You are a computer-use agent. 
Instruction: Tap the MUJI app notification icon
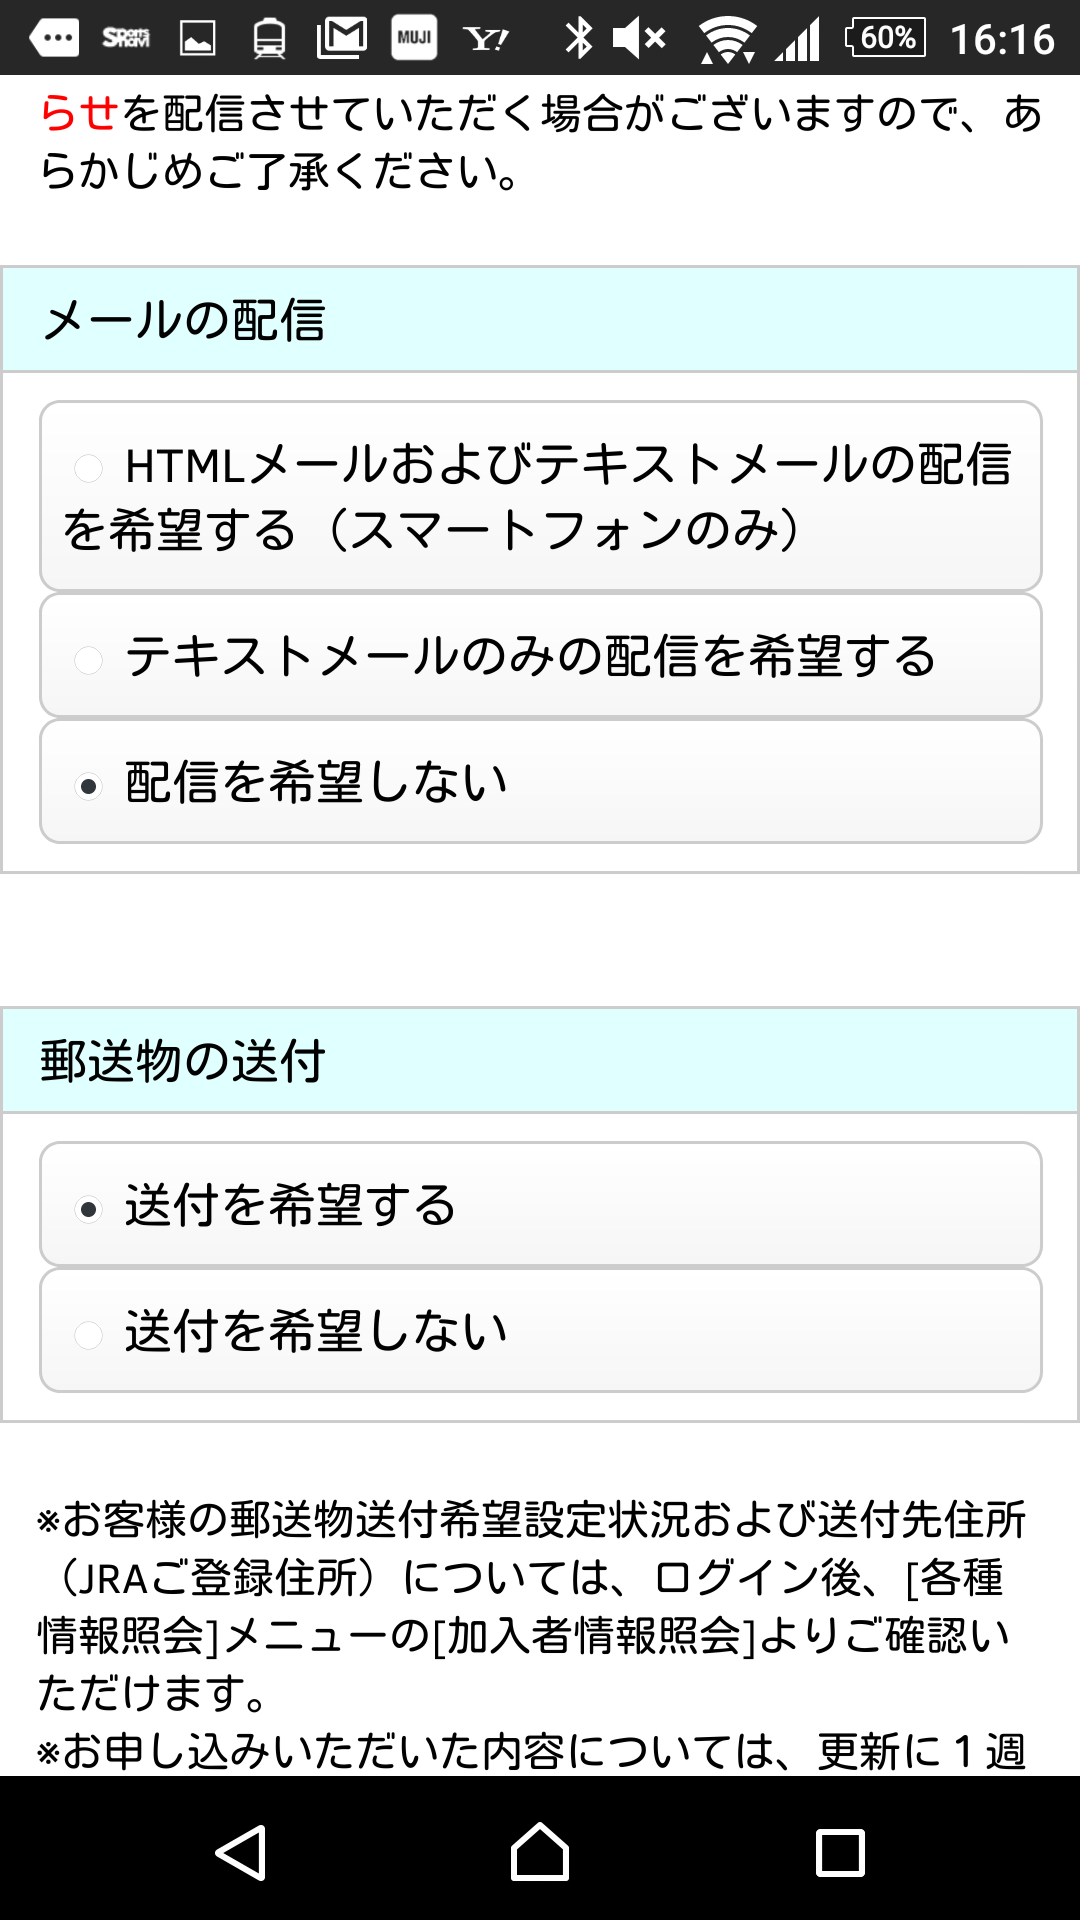pyautogui.click(x=415, y=38)
